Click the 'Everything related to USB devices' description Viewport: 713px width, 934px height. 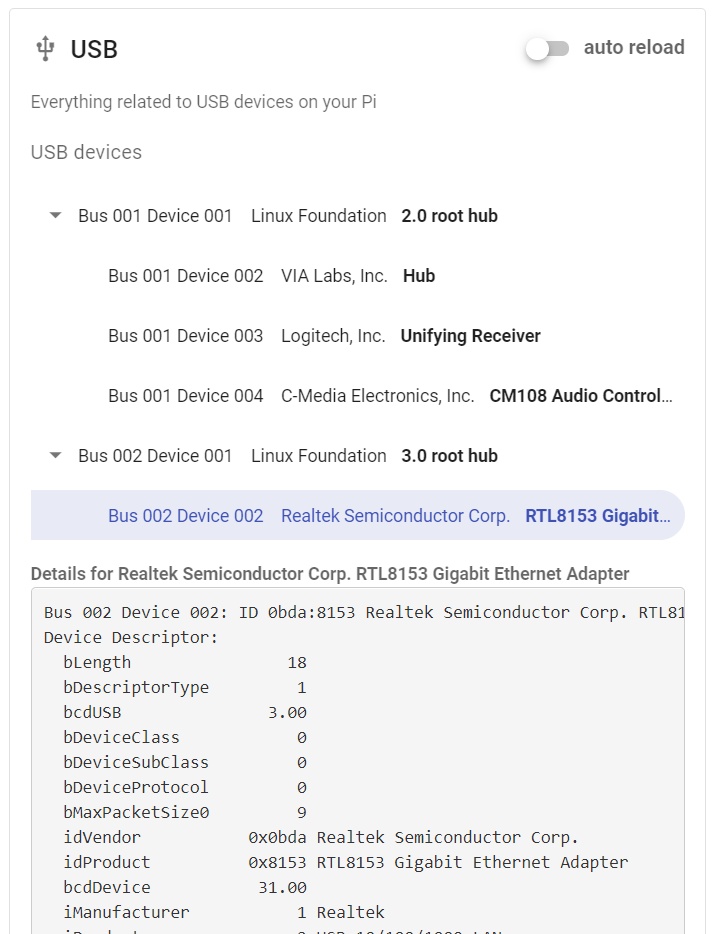click(x=204, y=102)
